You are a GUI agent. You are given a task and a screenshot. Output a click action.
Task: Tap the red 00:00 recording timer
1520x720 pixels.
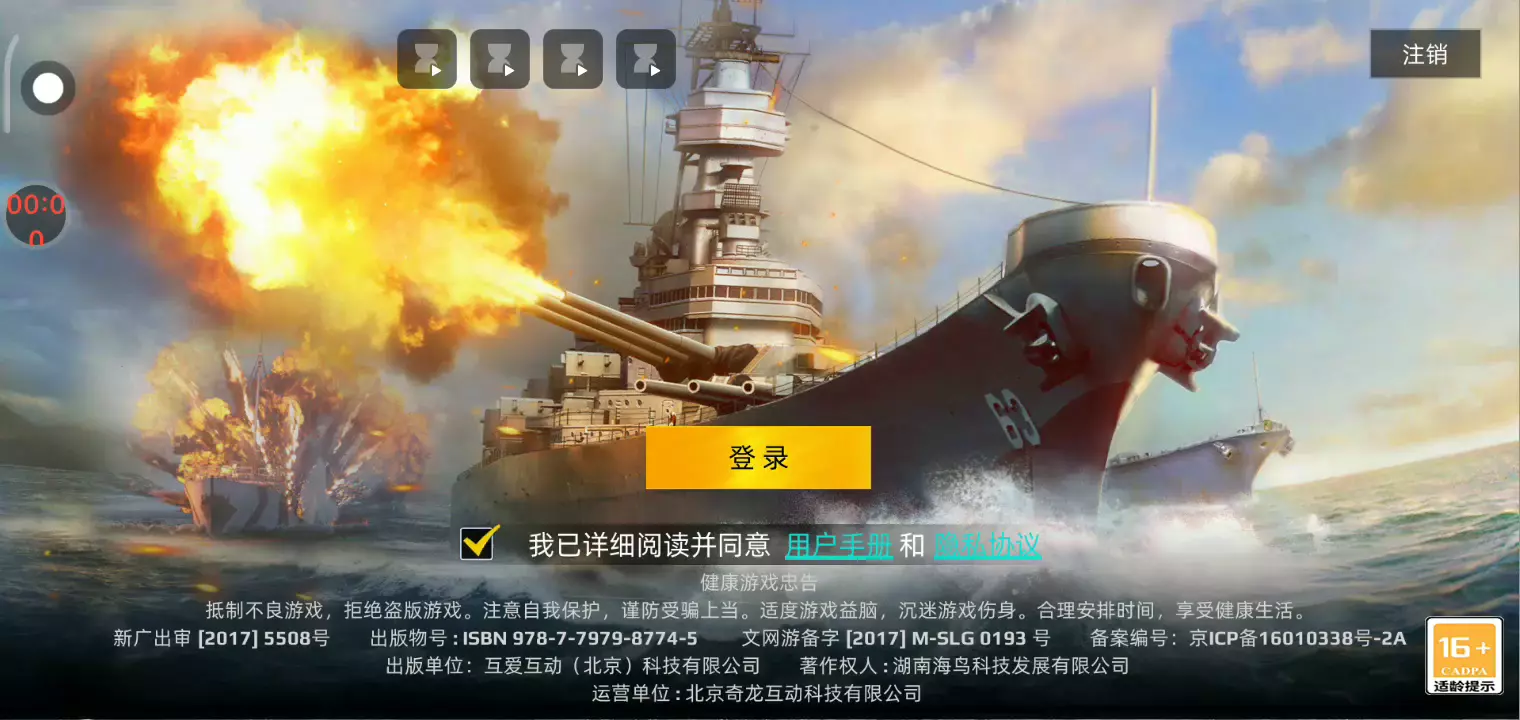[x=36, y=215]
